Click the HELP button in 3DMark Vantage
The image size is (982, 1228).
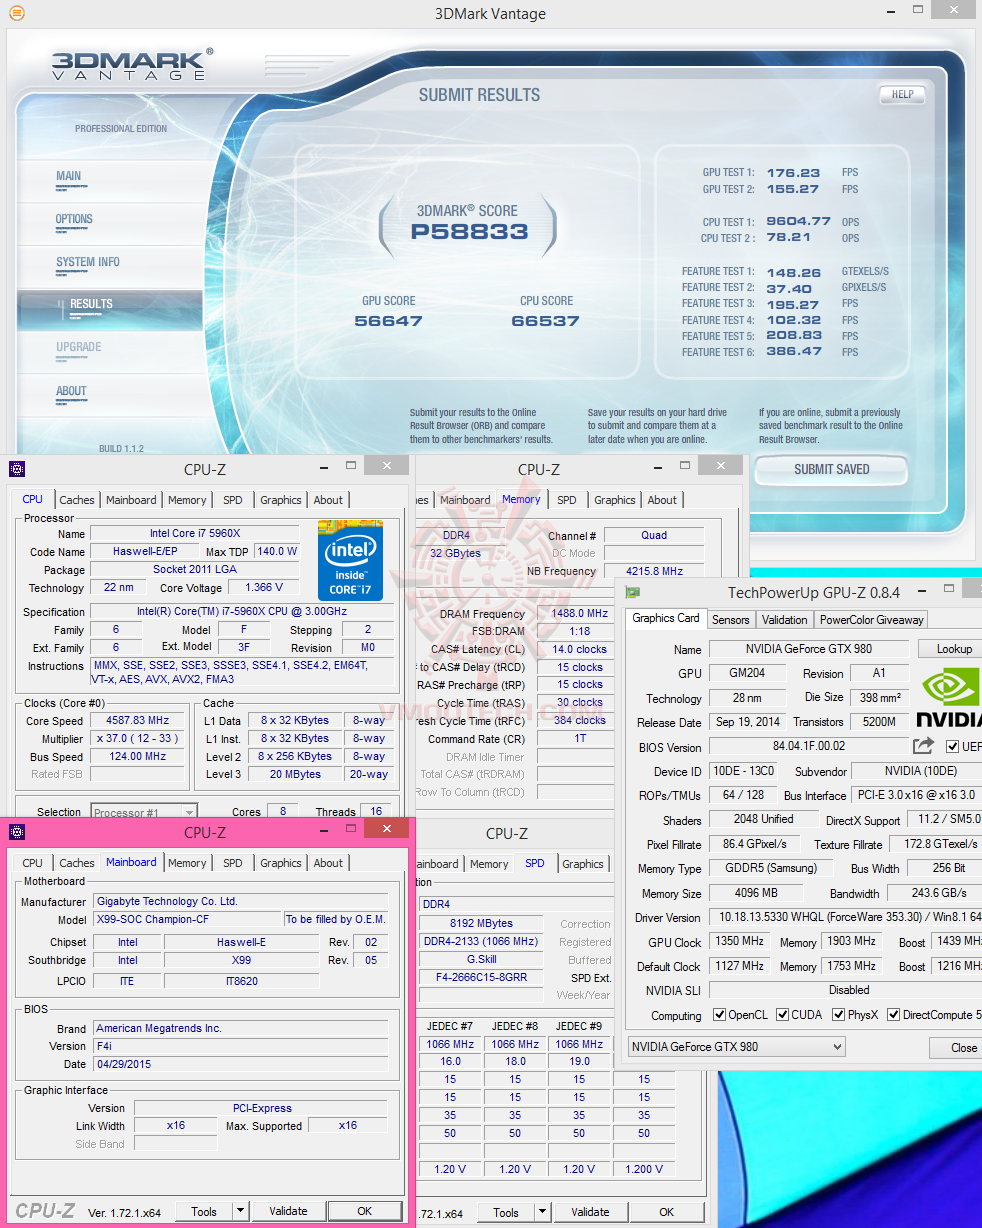pos(902,94)
